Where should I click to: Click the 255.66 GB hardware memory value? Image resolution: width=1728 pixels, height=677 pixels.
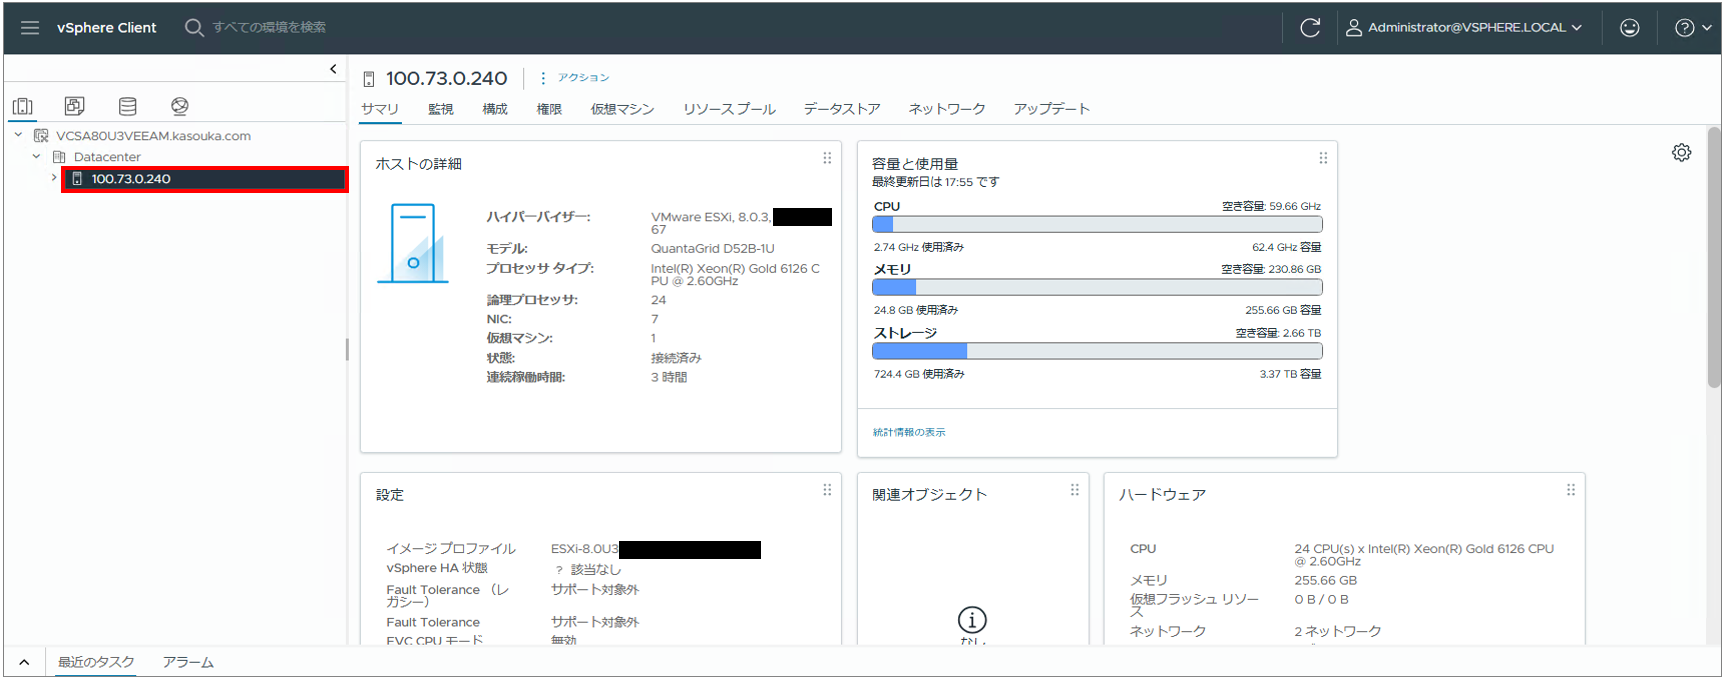point(1325,580)
